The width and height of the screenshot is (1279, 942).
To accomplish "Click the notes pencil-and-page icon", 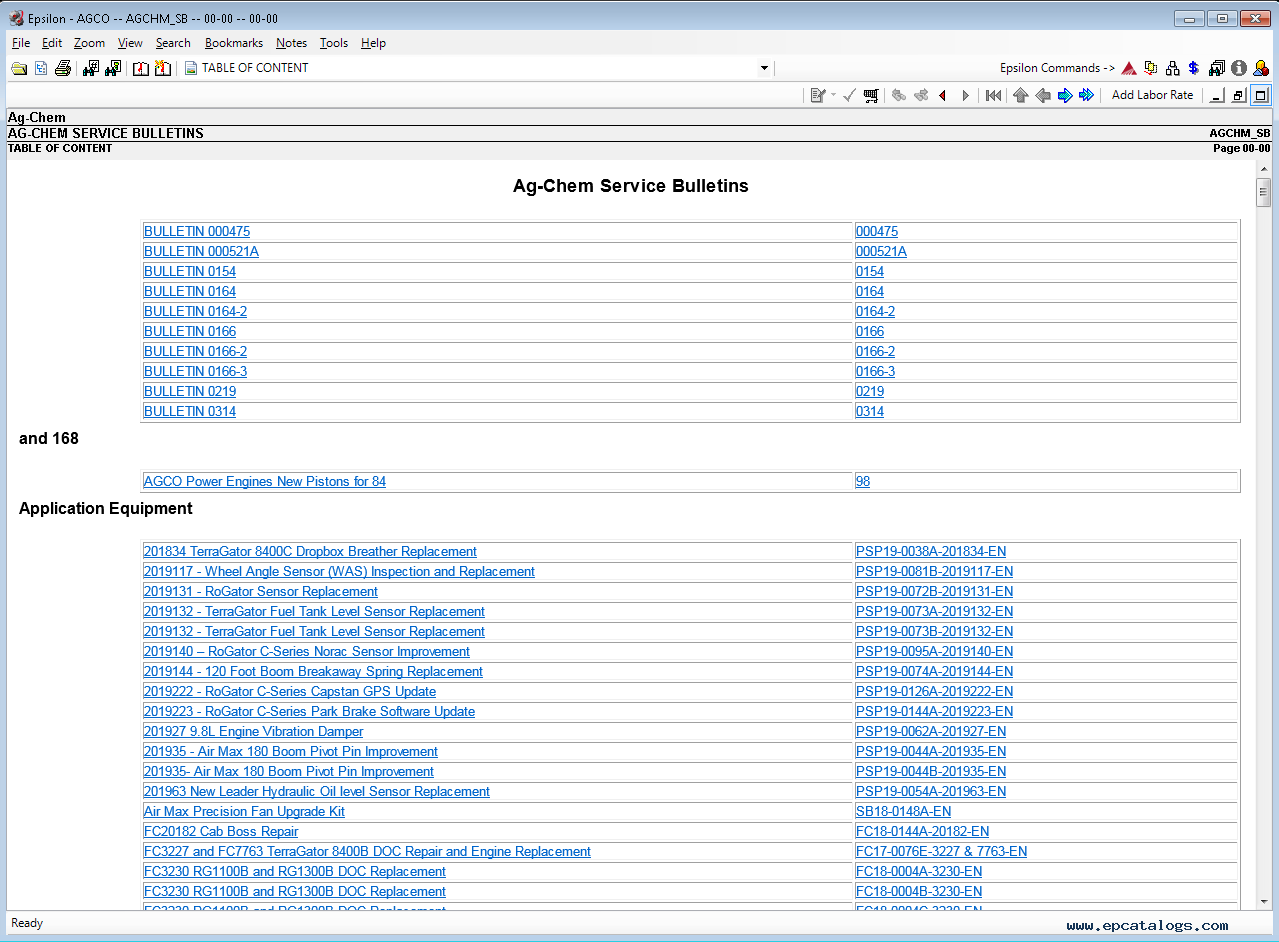I will [817, 95].
